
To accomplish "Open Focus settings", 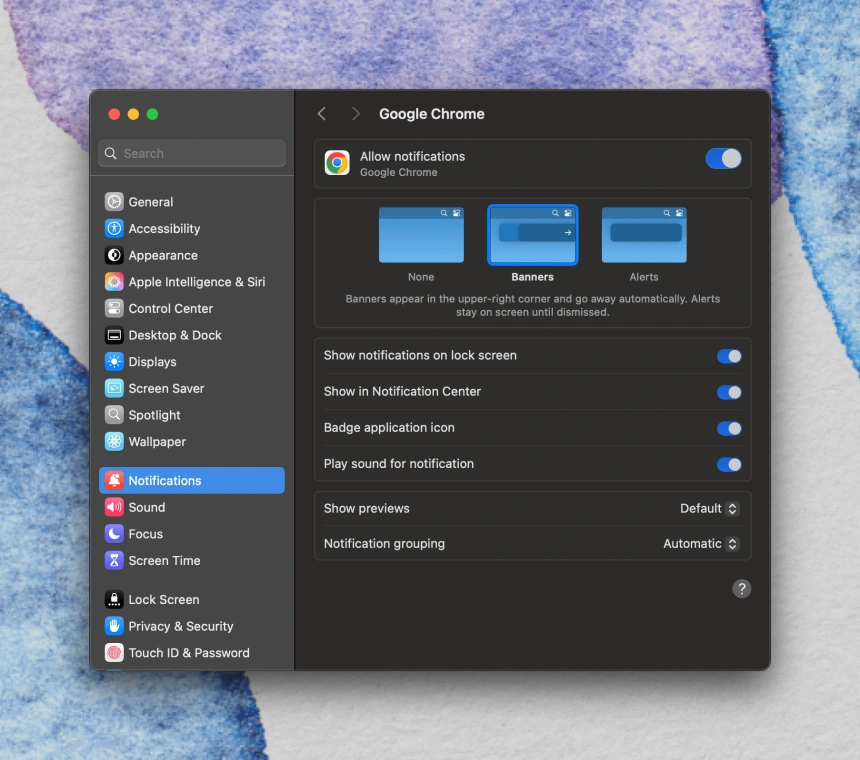I will pos(139,534).
